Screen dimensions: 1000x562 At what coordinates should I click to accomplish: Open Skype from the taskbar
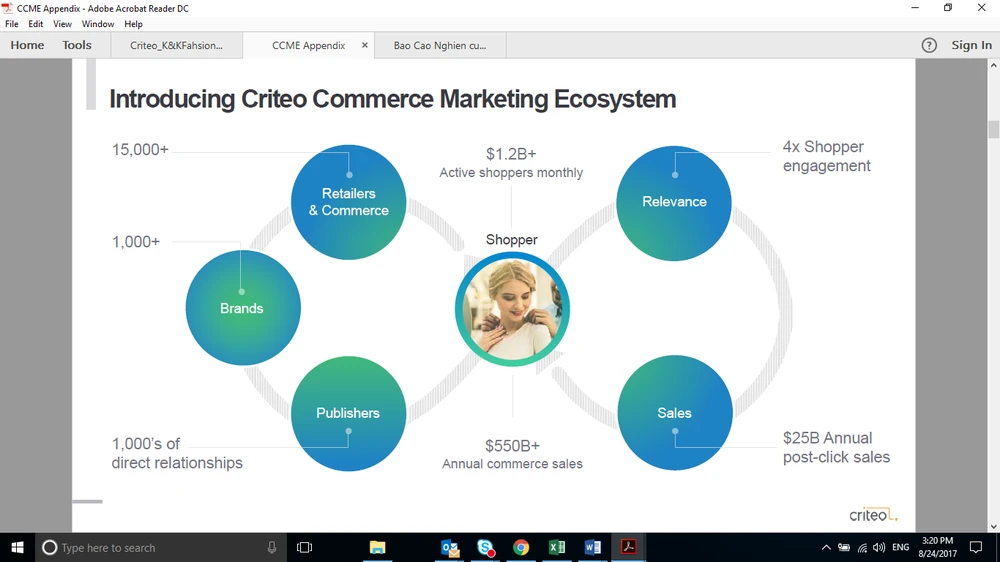pyautogui.click(x=486, y=548)
